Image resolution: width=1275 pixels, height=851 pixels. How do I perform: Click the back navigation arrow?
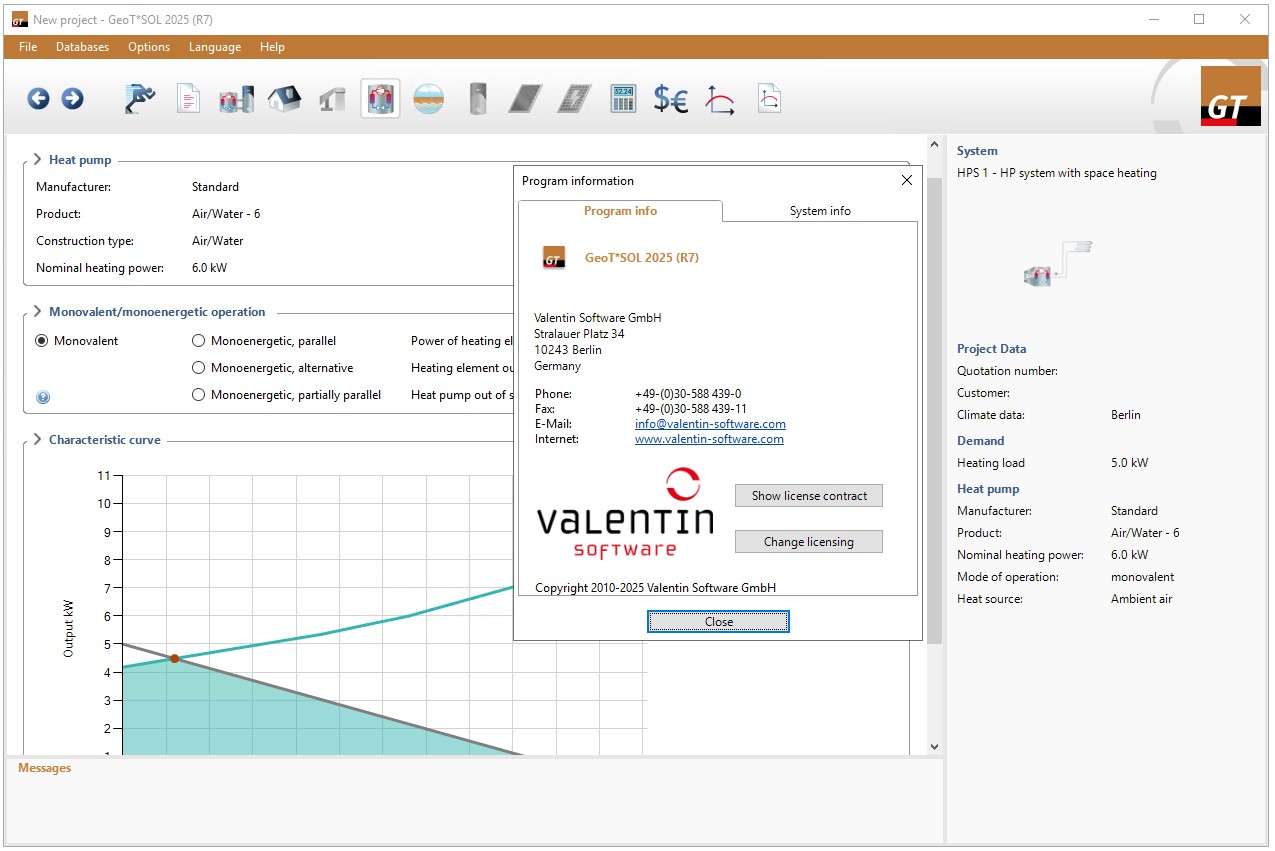click(38, 98)
